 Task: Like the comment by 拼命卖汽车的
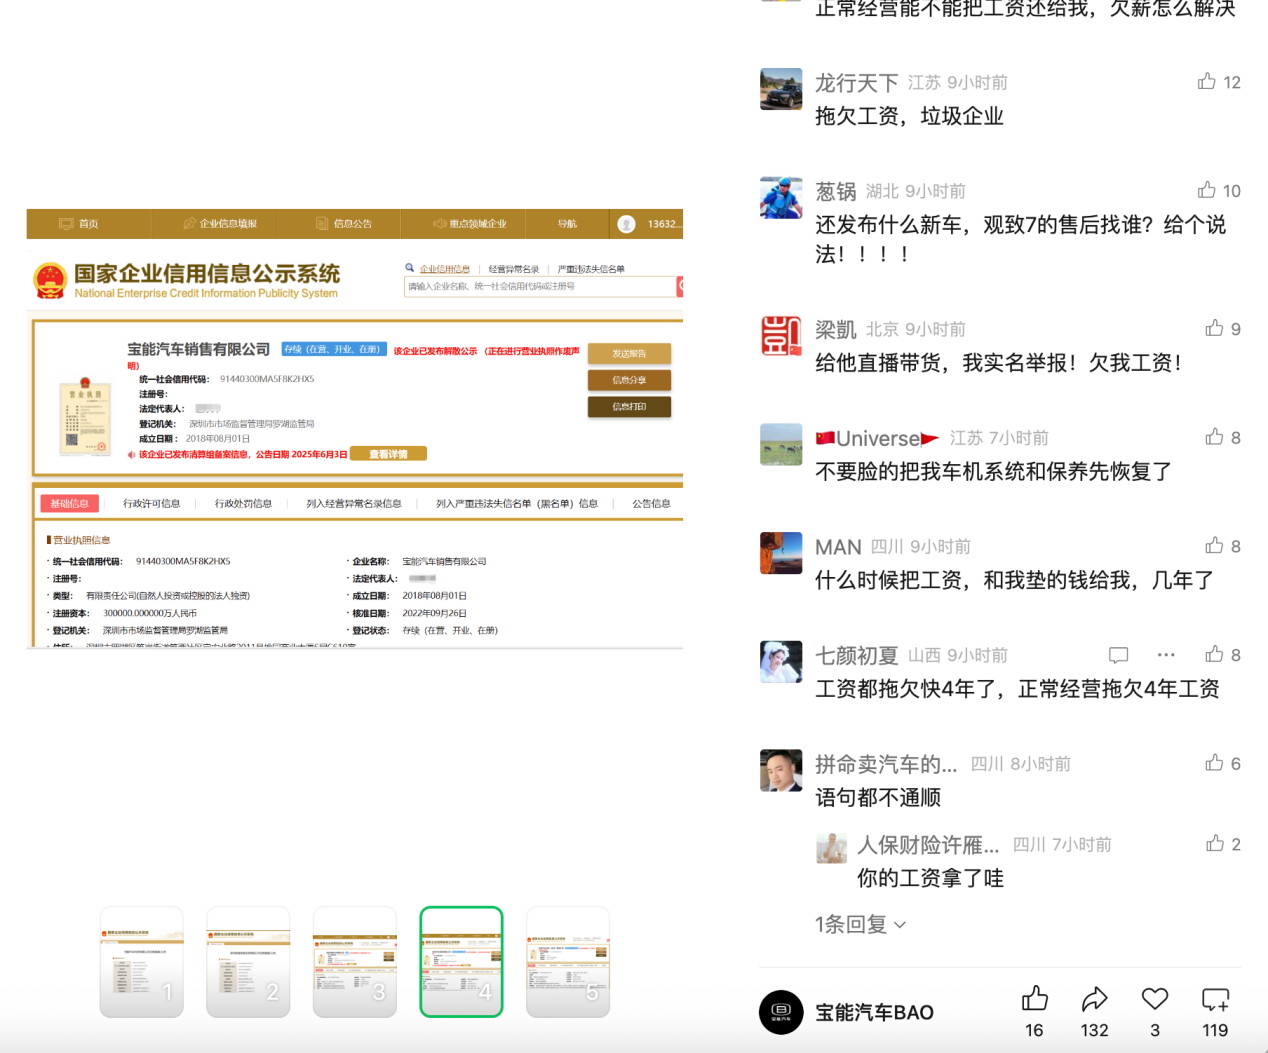[1214, 763]
